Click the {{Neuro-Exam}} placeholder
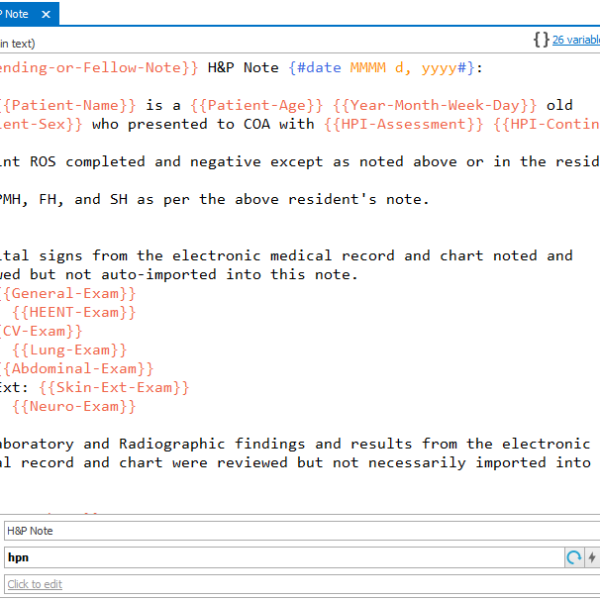600x600 pixels. pyautogui.click(x=74, y=406)
